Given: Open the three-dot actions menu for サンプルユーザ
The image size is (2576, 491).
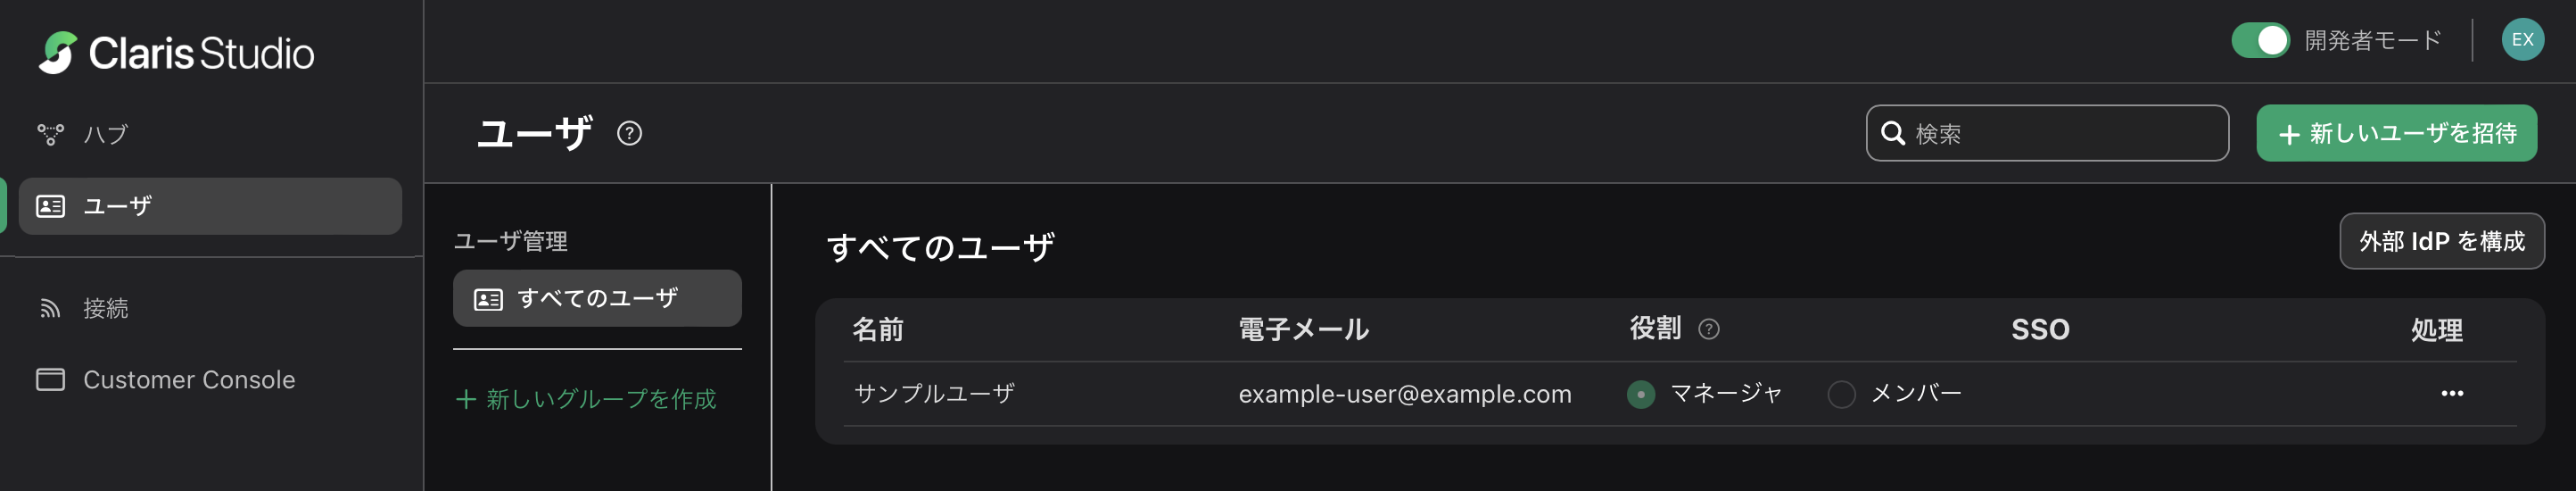Looking at the screenshot, I should click(2452, 394).
